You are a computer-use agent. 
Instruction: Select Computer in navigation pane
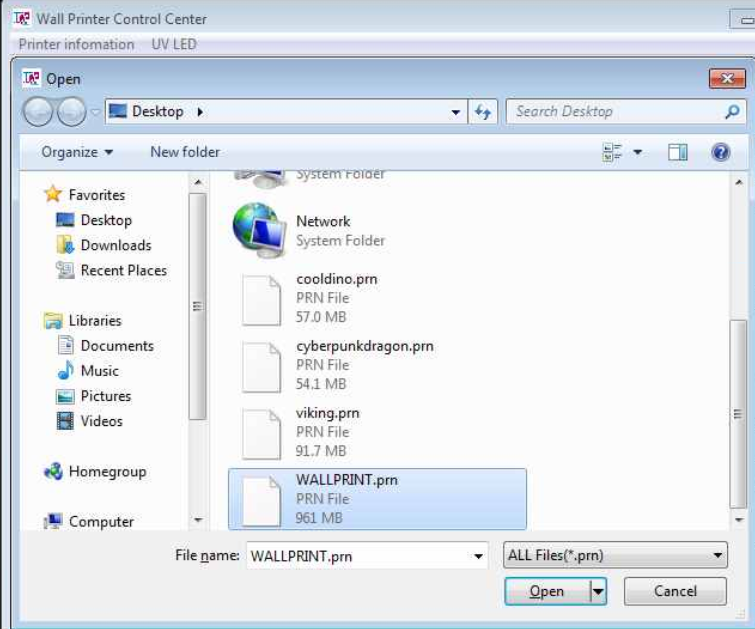101,521
